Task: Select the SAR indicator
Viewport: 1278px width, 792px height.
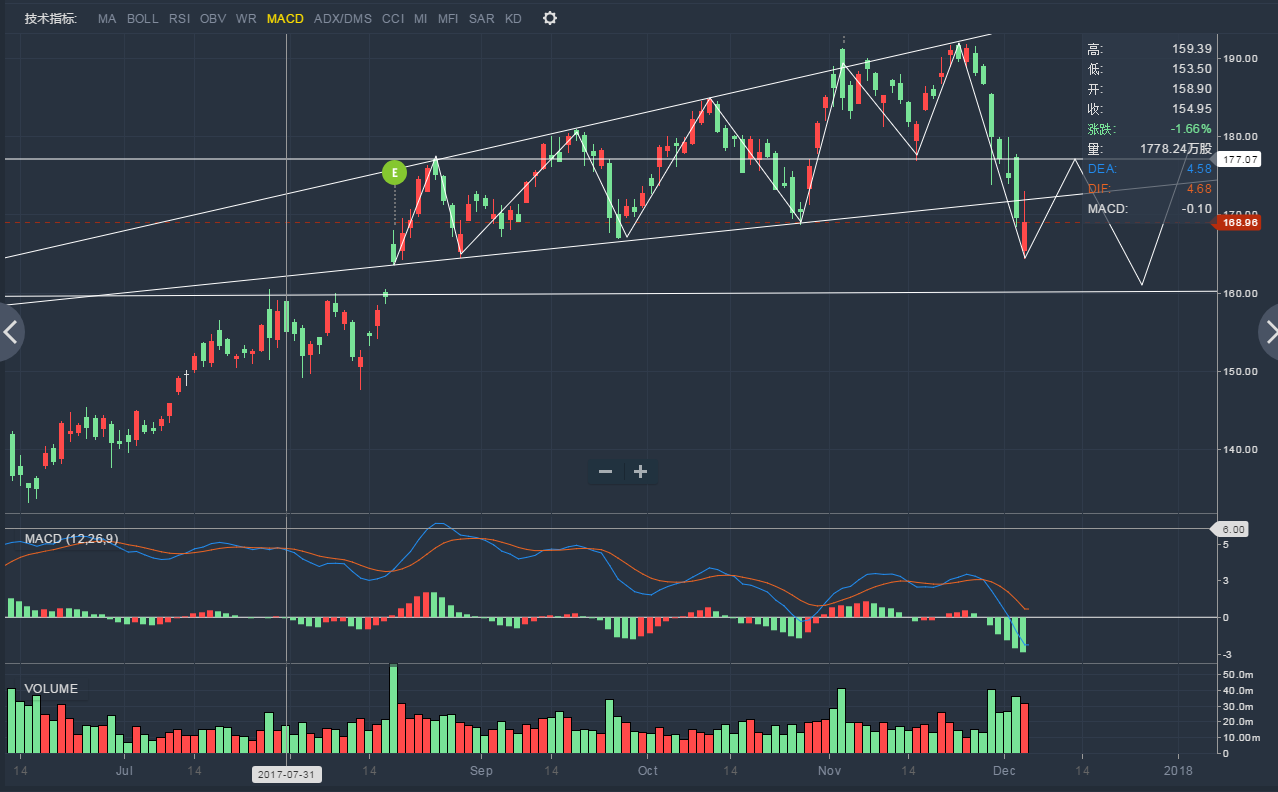Action: tap(481, 19)
